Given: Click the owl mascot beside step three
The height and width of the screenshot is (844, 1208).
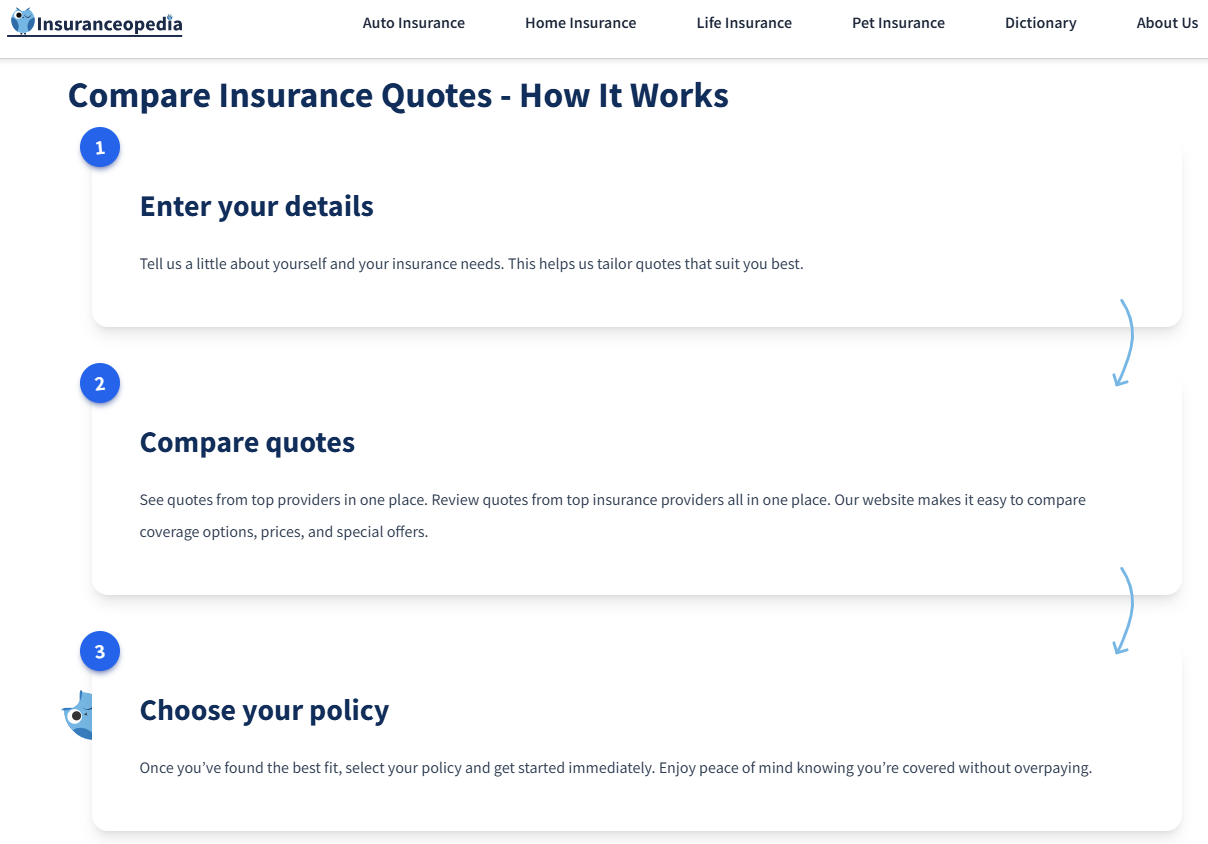Looking at the screenshot, I should pos(77,715).
